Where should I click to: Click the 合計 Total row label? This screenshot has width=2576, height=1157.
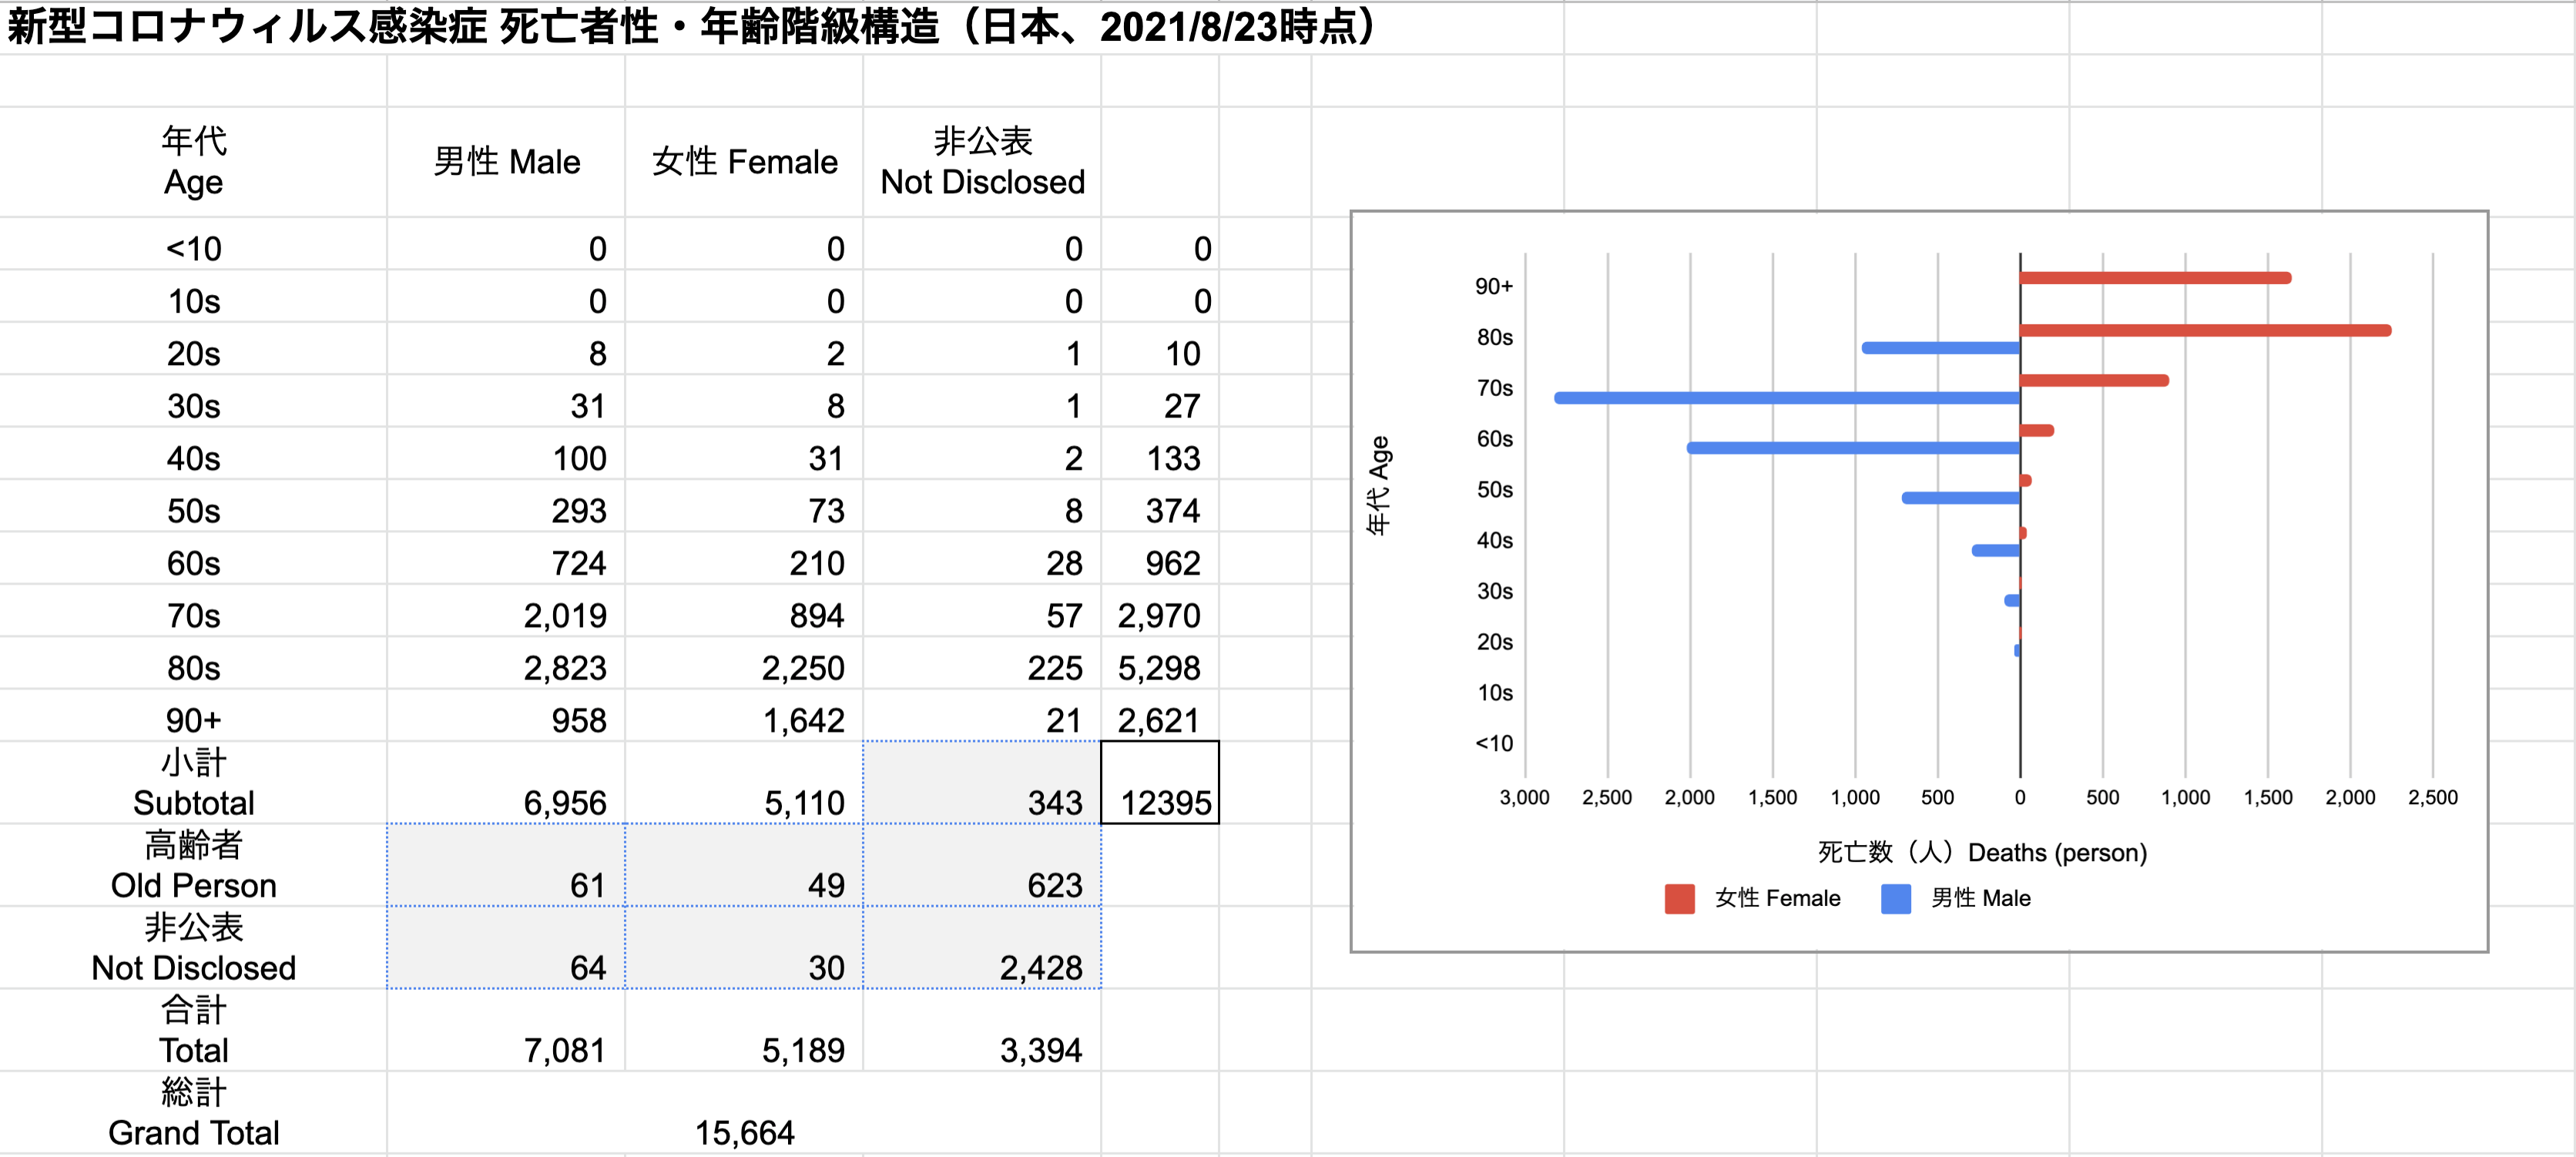pos(193,1030)
